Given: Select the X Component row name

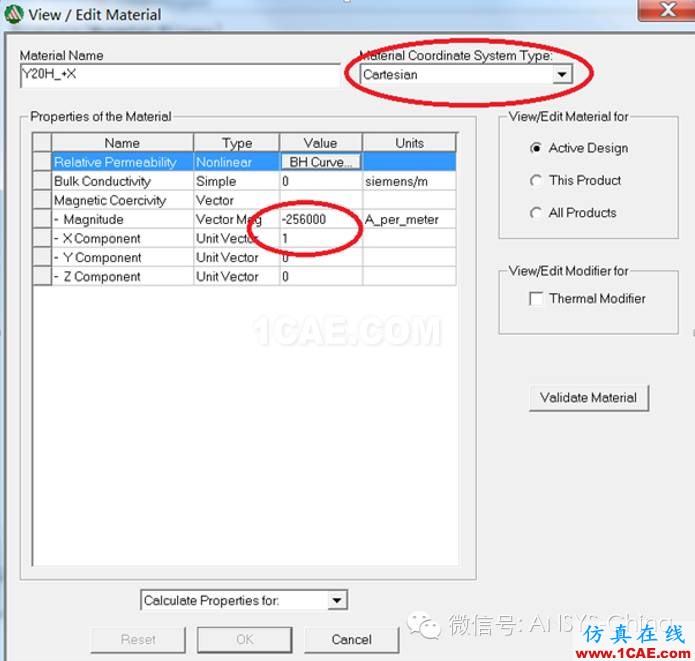Looking at the screenshot, I should point(122,239).
